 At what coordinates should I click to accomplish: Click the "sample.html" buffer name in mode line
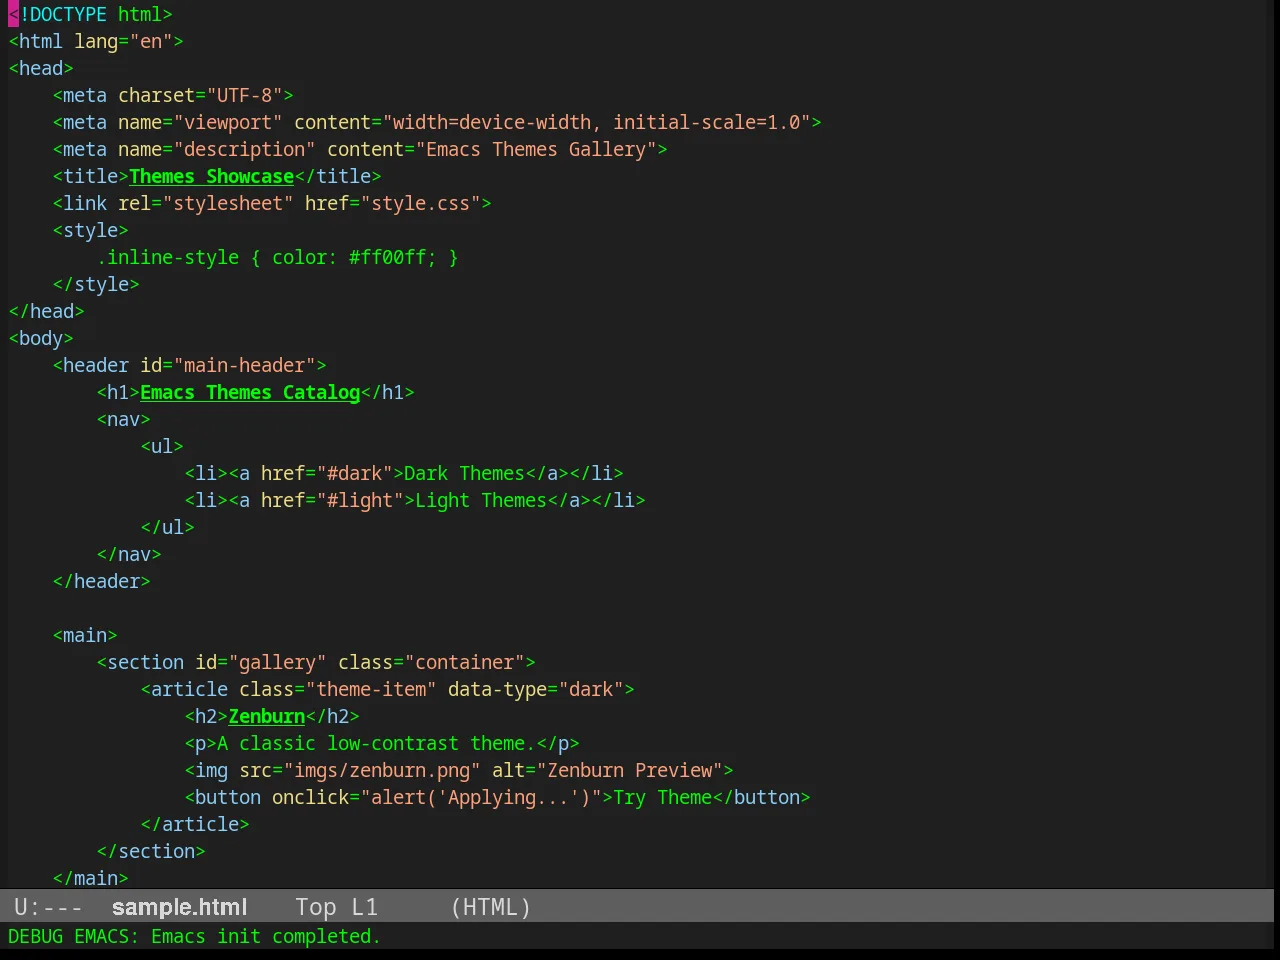[x=179, y=907]
